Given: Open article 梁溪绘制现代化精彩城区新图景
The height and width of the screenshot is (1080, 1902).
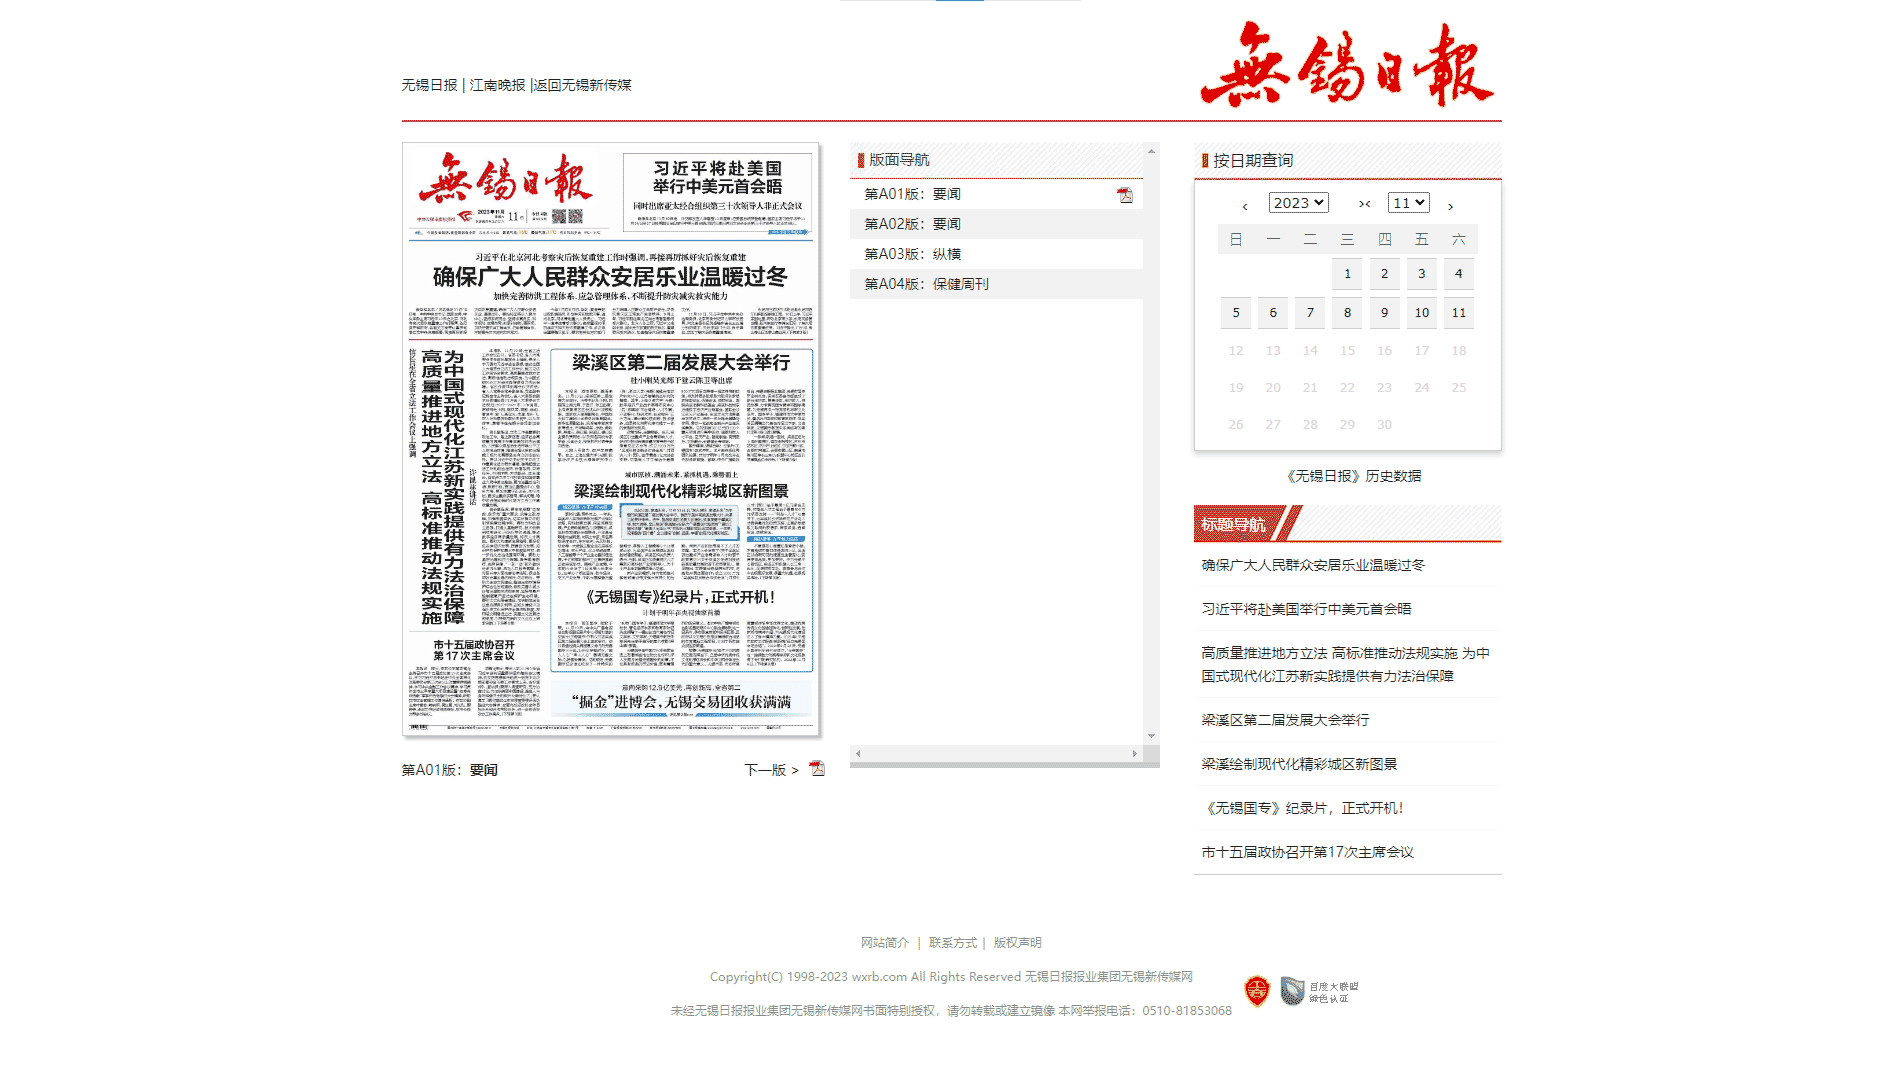Looking at the screenshot, I should pos(1299,764).
